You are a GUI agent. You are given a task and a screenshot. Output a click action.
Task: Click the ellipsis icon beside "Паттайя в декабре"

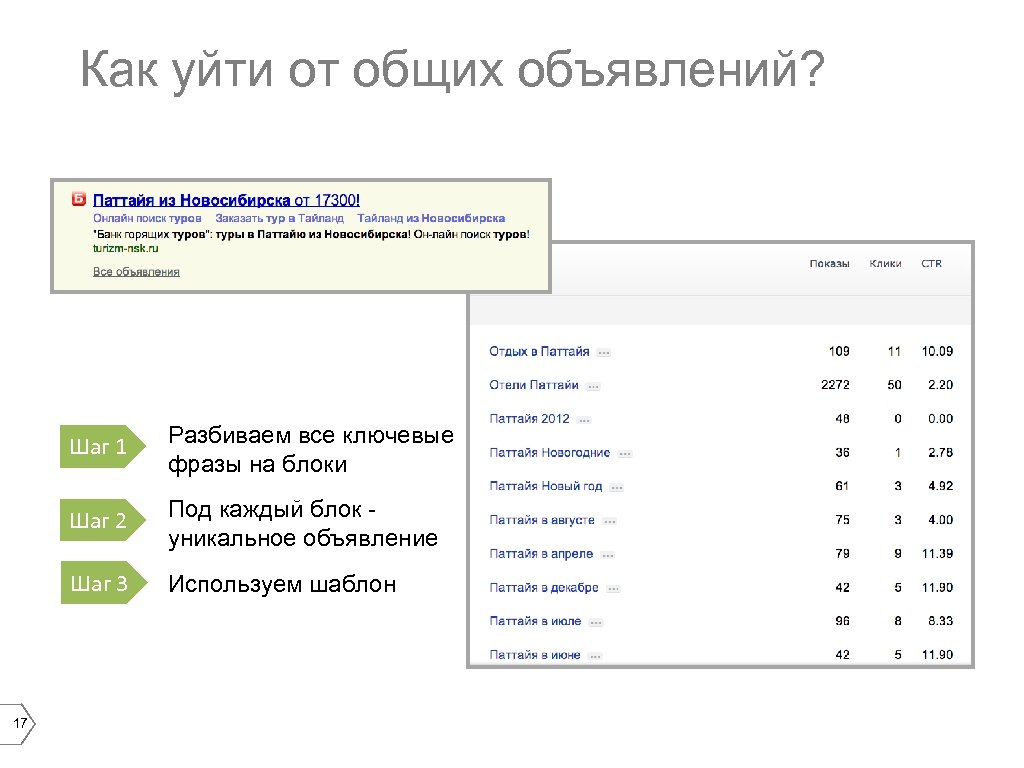coord(615,587)
